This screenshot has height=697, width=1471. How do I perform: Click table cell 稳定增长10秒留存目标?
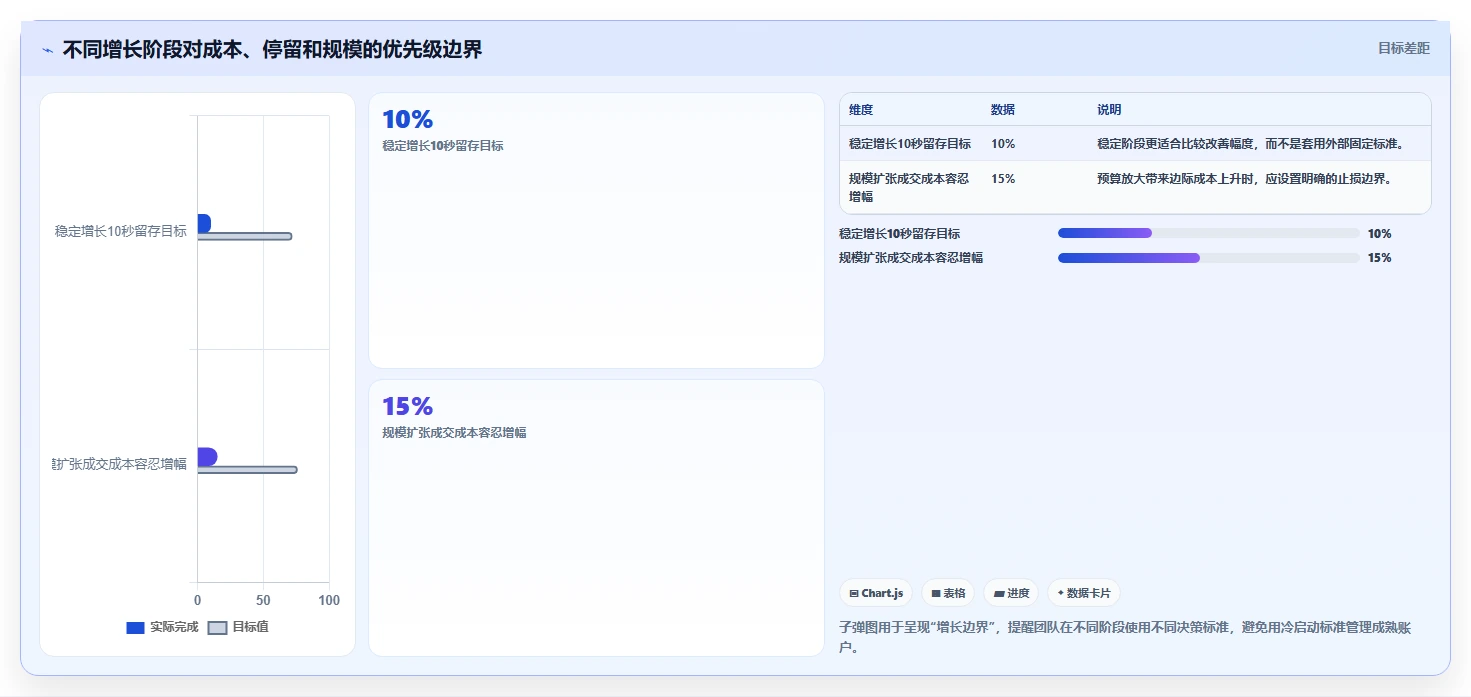[910, 144]
